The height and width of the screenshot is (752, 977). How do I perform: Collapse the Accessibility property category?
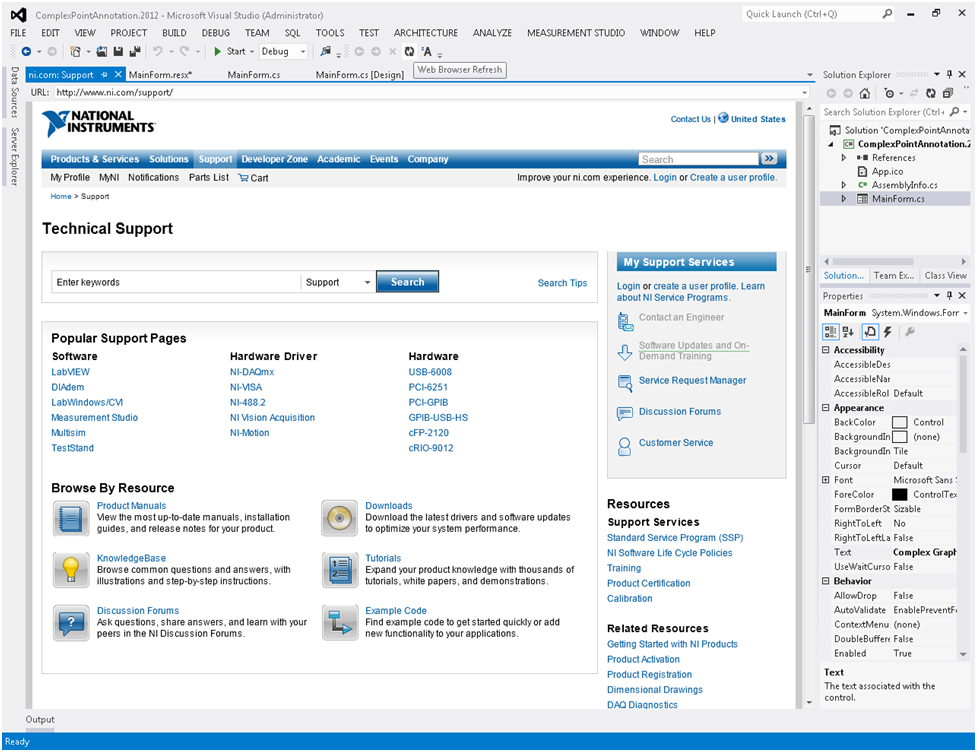826,350
